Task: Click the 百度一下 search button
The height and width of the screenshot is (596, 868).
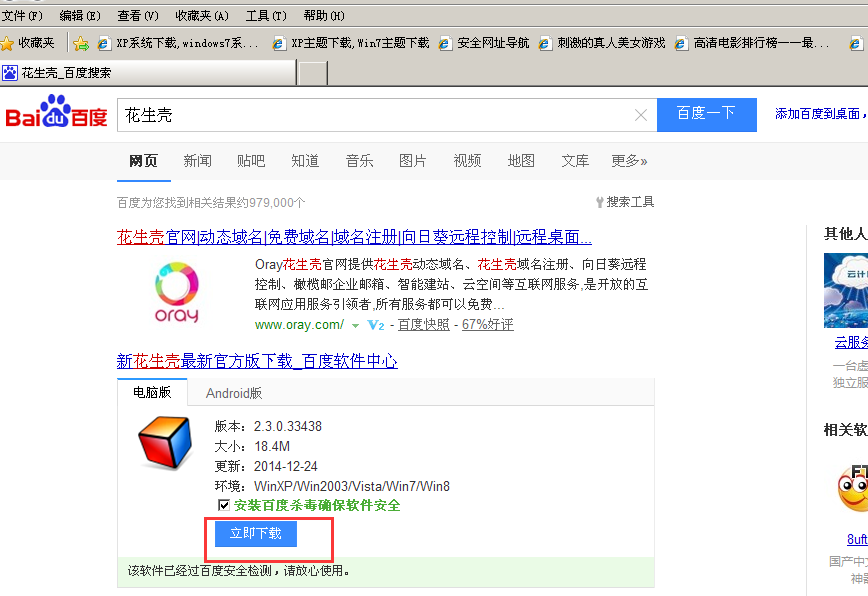Action: coord(706,115)
